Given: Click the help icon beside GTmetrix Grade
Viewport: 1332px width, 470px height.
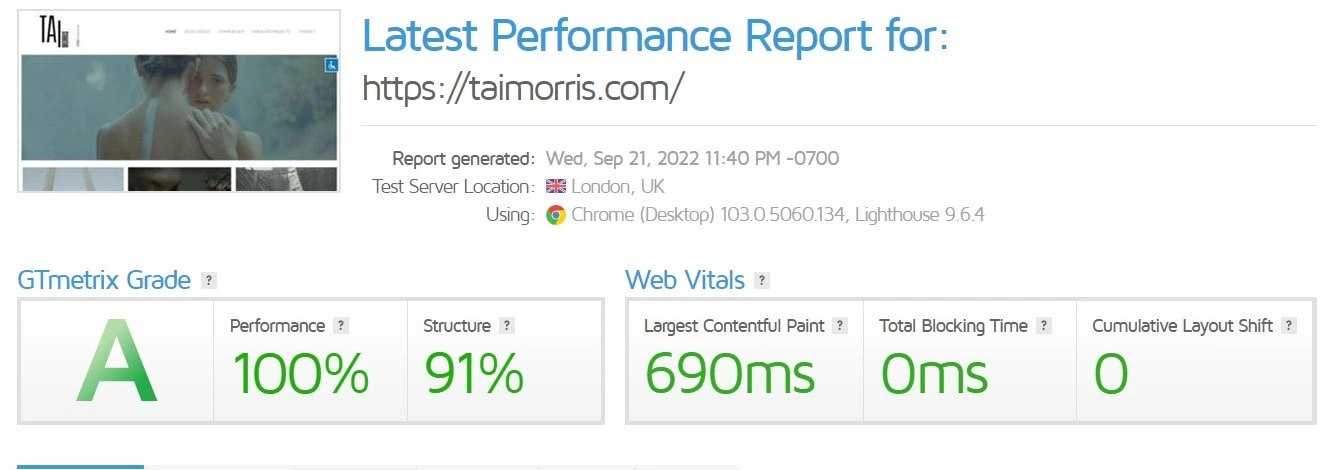Looking at the screenshot, I should click(x=208, y=281).
